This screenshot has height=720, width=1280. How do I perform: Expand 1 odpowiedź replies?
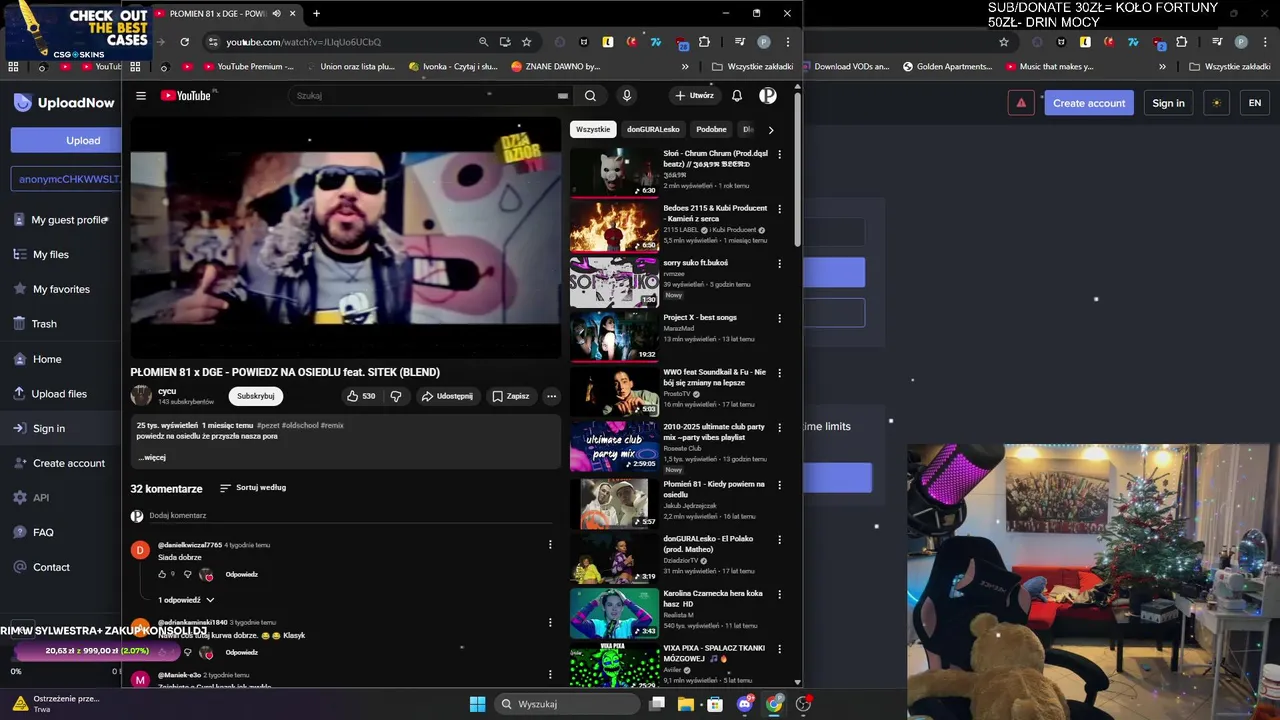[x=186, y=600]
